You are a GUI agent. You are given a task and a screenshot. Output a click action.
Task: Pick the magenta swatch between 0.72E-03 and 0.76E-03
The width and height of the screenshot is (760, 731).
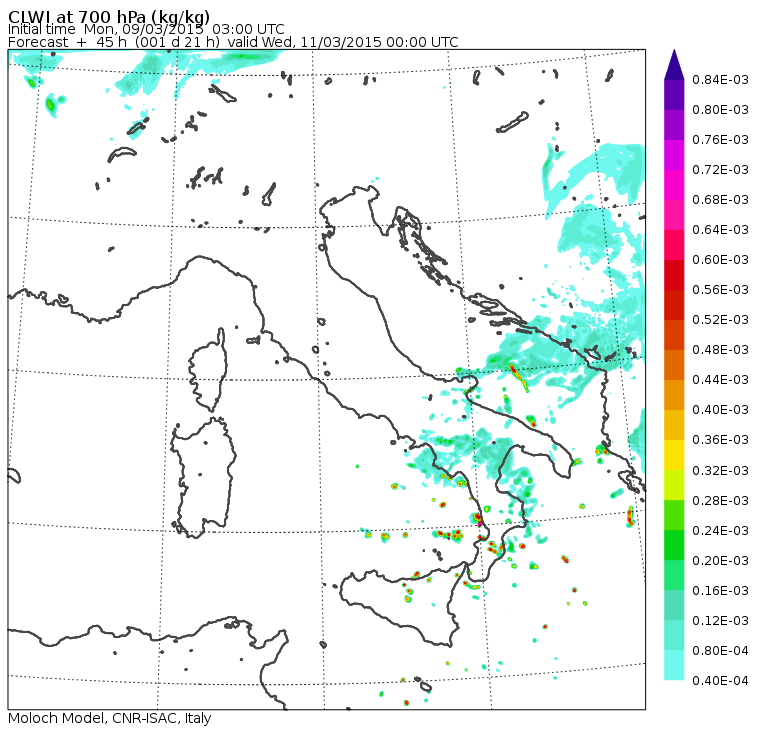pyautogui.click(x=674, y=155)
